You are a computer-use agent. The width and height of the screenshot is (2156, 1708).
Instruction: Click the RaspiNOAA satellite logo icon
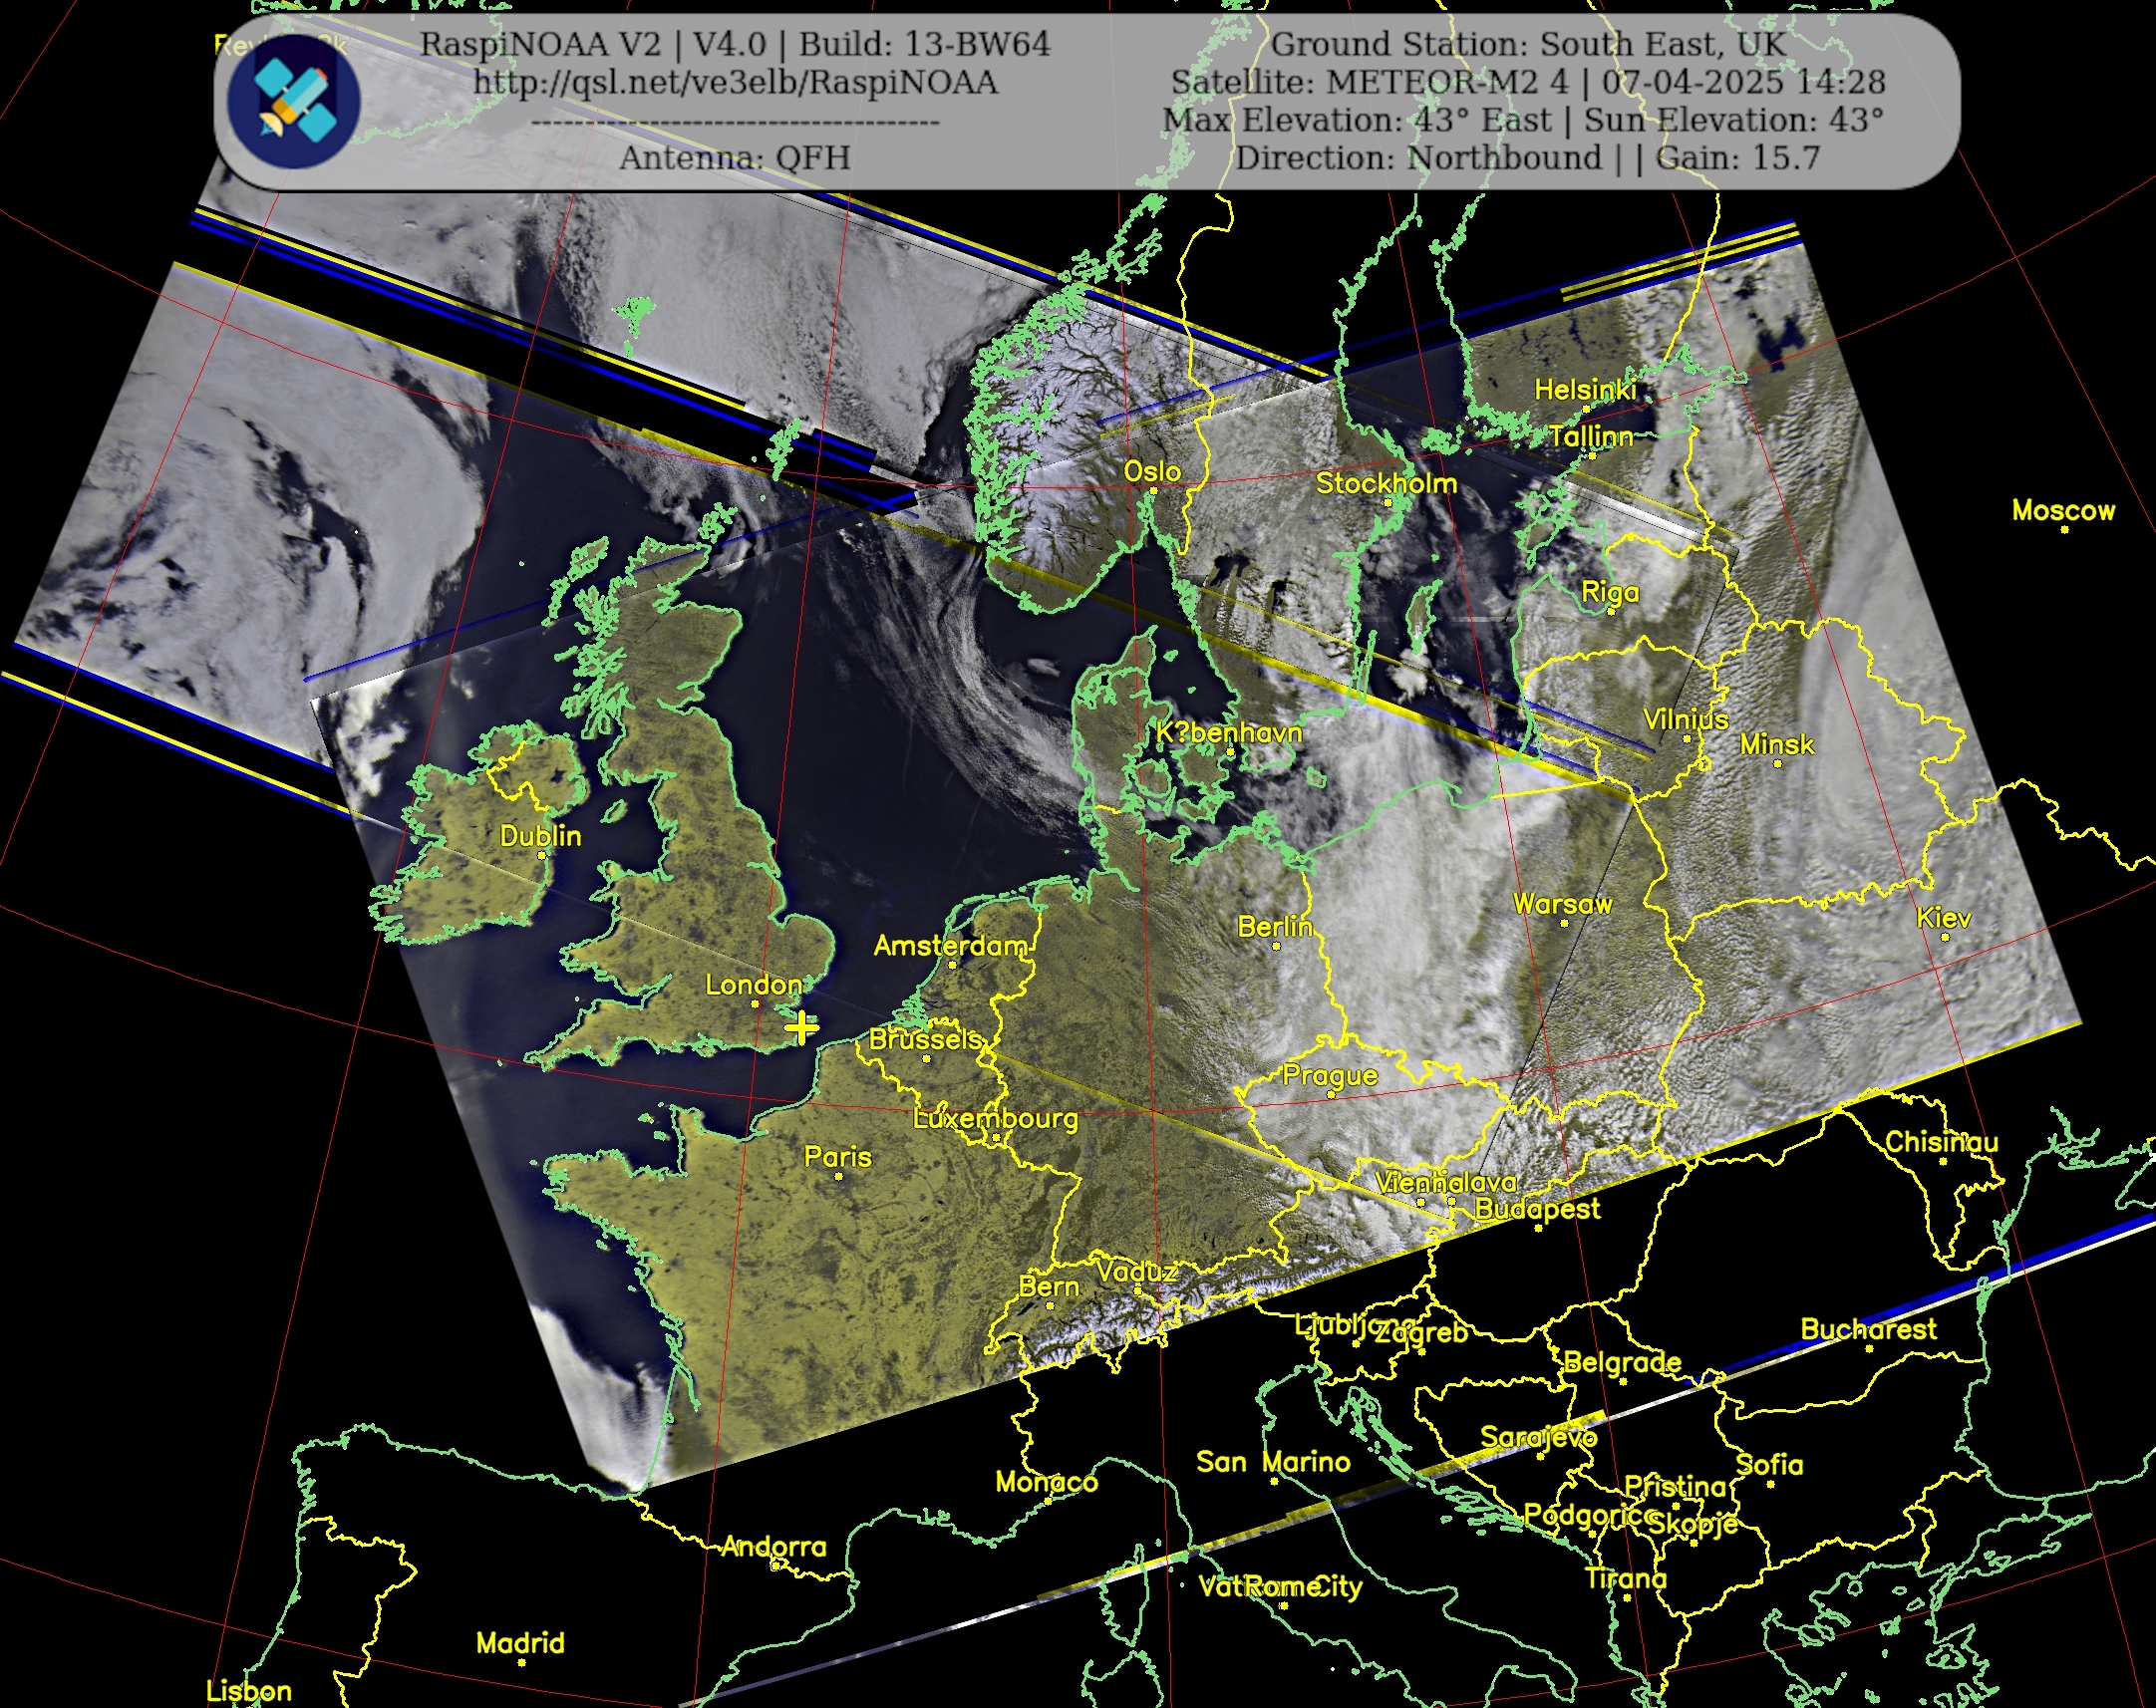tap(293, 101)
